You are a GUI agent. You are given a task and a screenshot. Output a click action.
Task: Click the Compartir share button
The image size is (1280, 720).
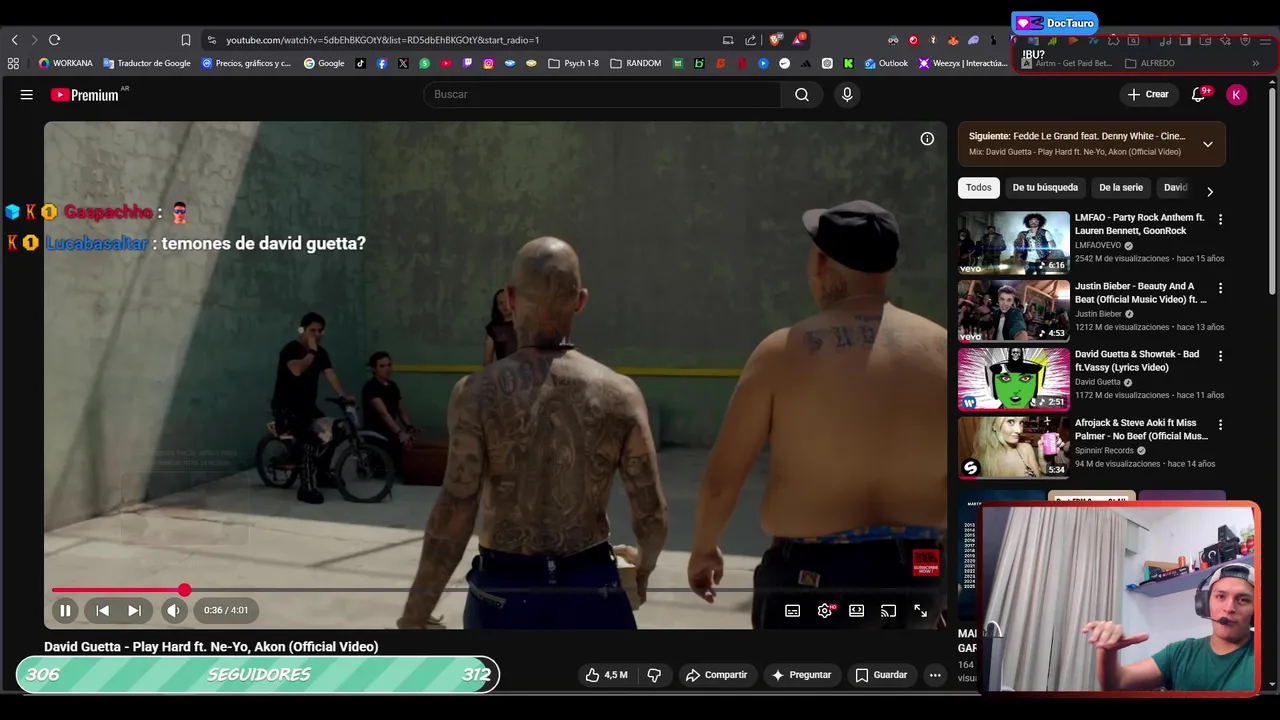pos(717,675)
